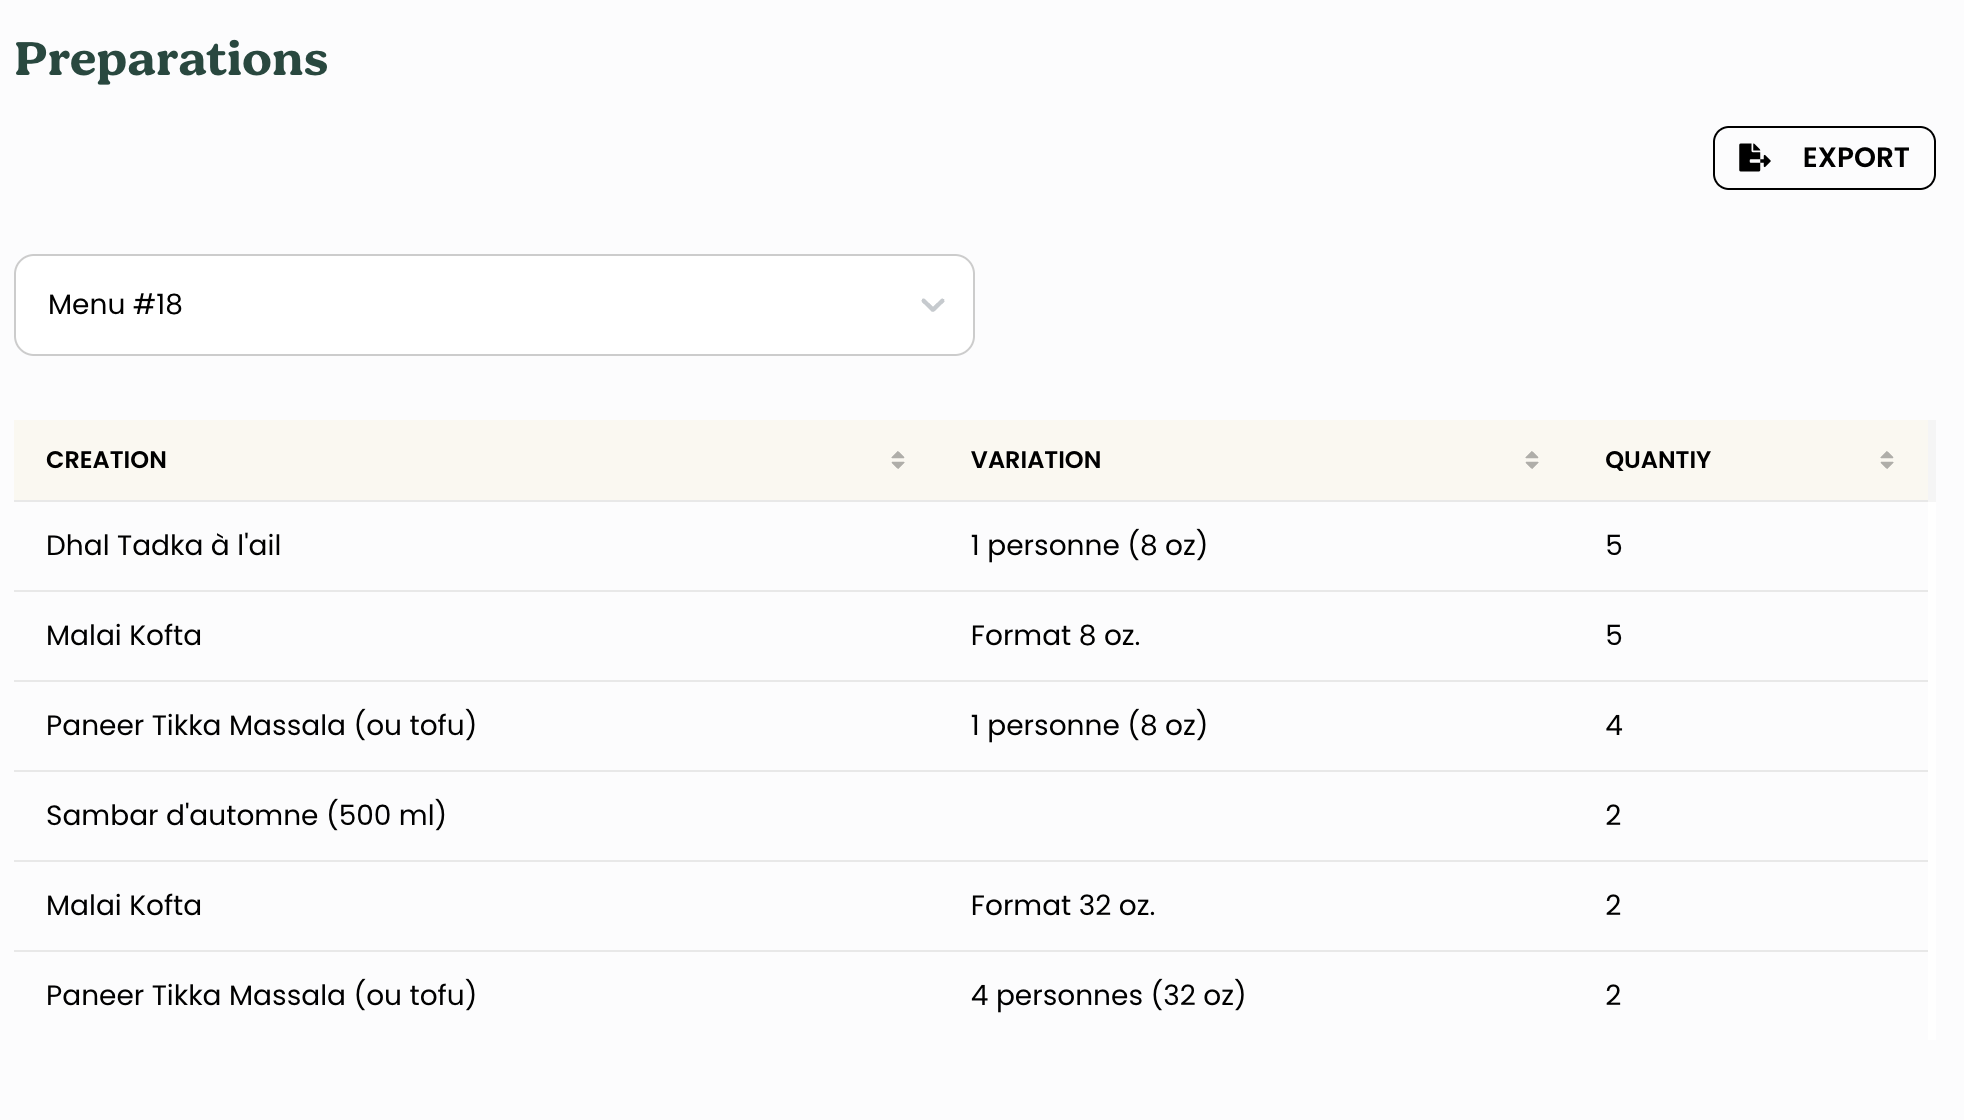
Task: Sort by QUANTIY column arrows
Action: point(1887,460)
